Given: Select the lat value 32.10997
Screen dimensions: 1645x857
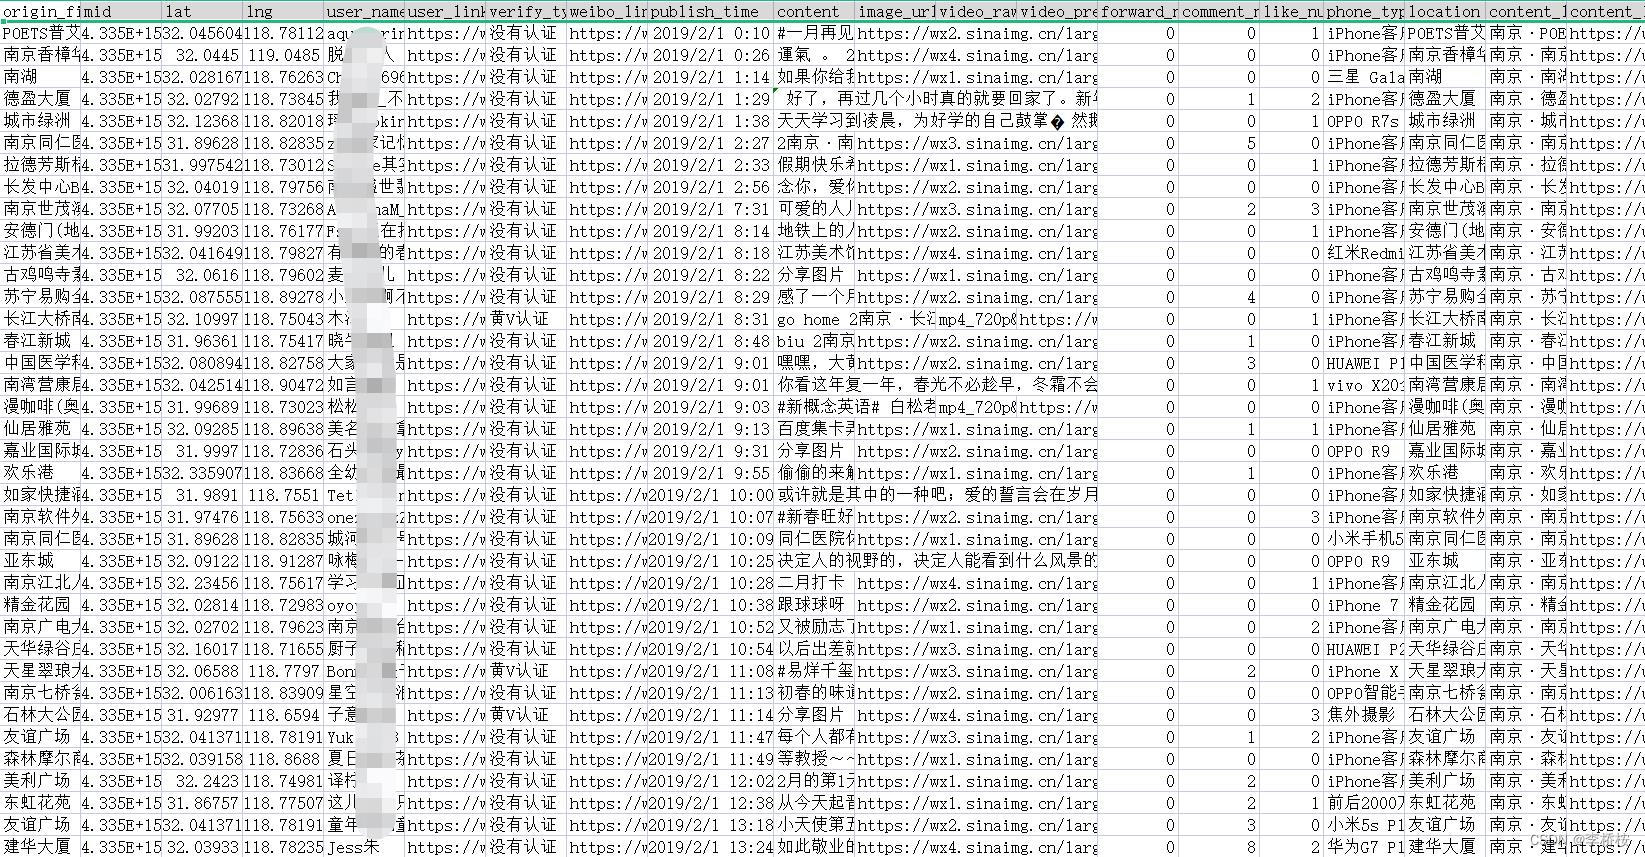Looking at the screenshot, I should (202, 319).
